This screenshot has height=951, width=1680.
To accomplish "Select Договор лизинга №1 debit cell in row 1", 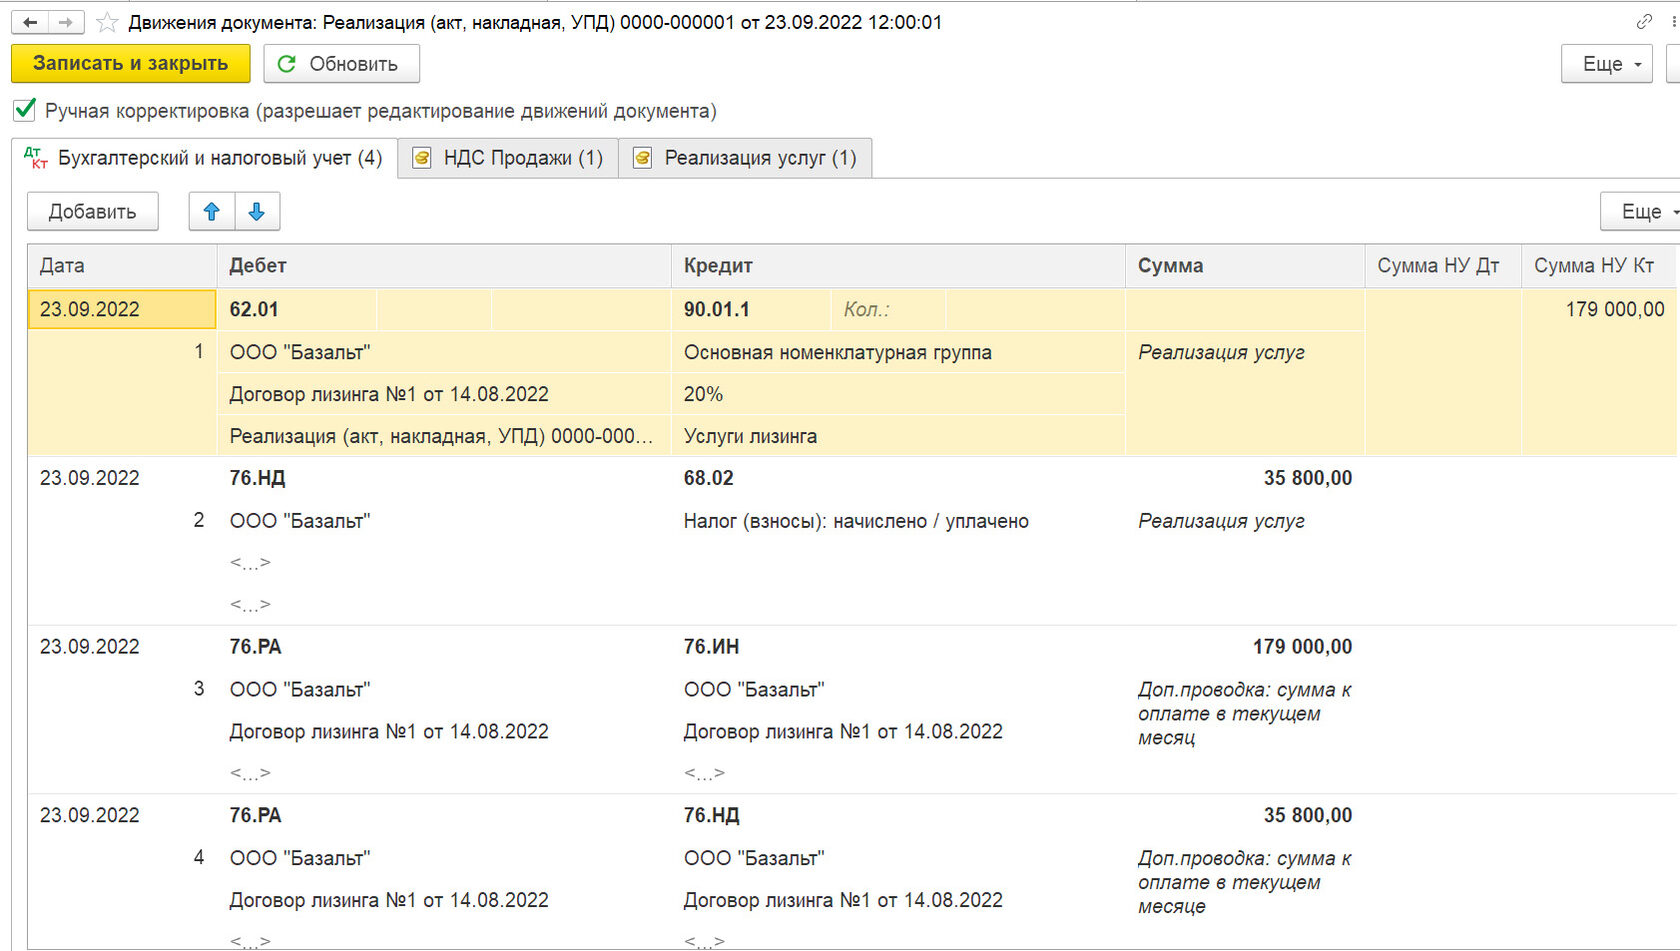I will (444, 394).
